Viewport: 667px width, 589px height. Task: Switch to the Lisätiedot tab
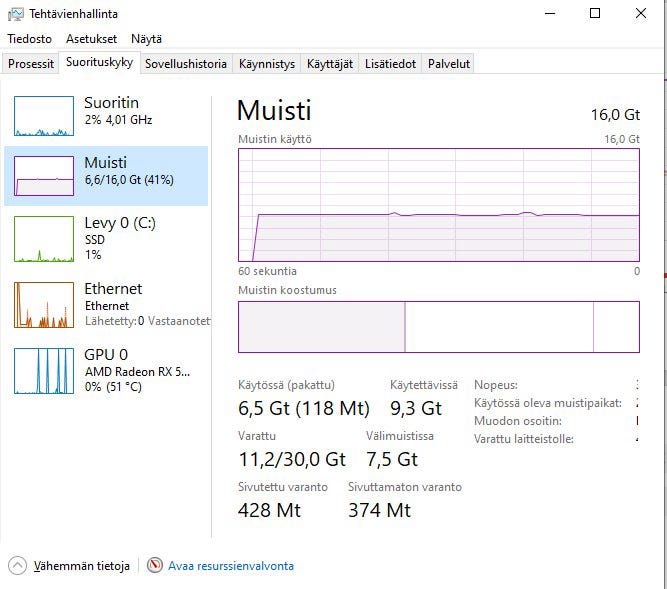pos(390,64)
